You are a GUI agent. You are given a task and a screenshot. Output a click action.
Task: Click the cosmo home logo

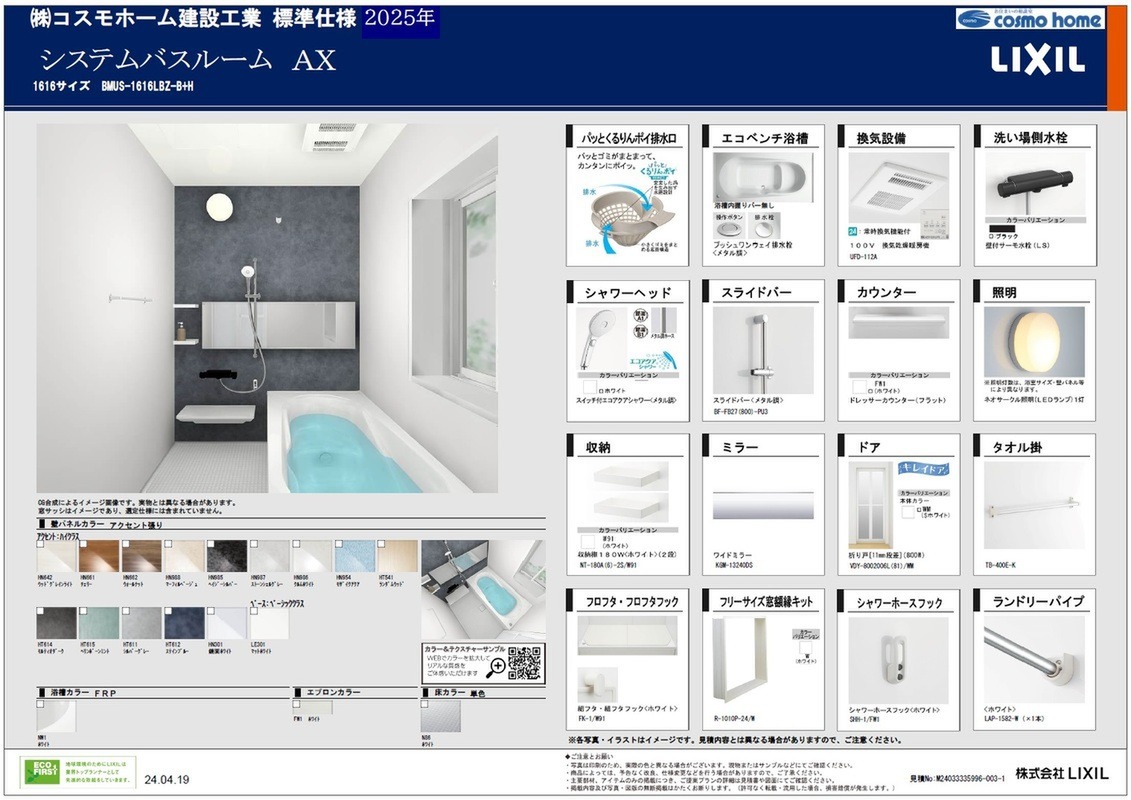click(1029, 19)
